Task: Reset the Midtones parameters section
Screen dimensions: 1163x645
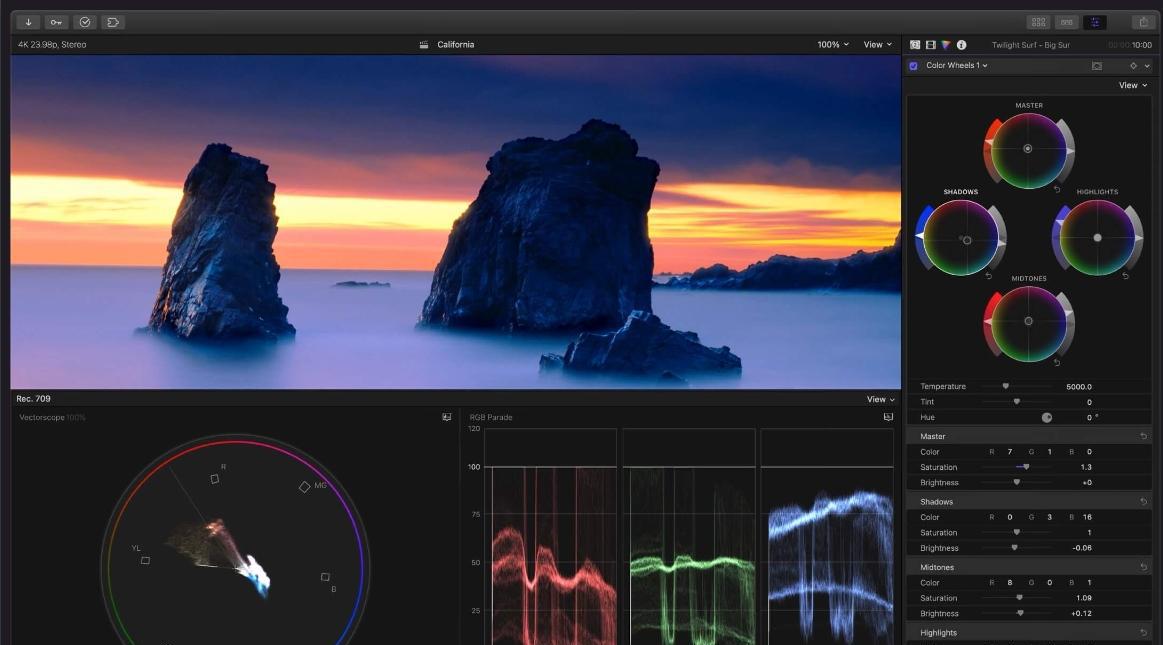Action: tap(1143, 567)
